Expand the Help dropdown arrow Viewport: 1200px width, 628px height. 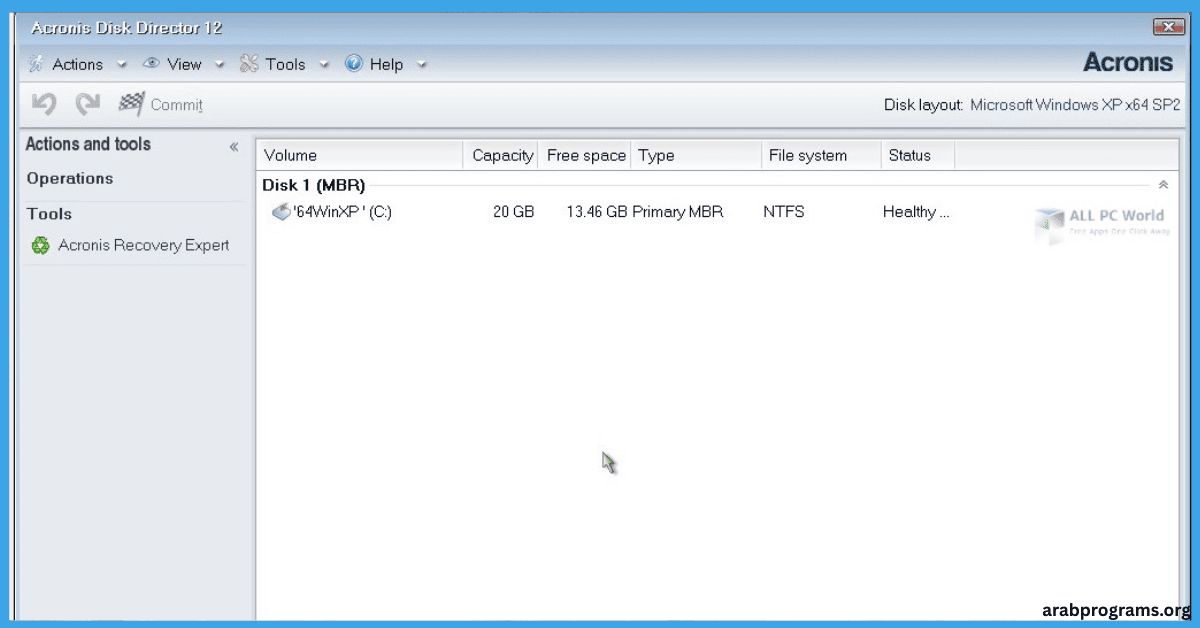click(421, 65)
